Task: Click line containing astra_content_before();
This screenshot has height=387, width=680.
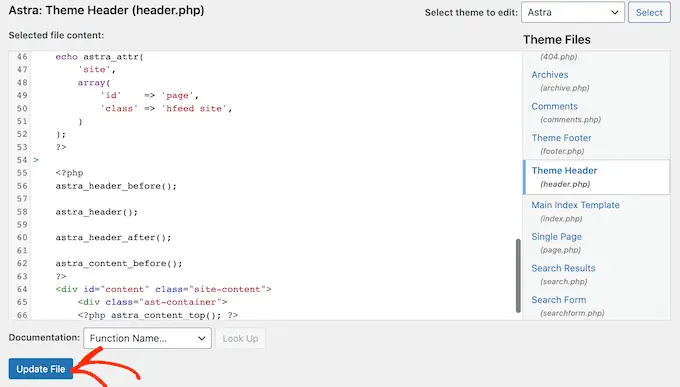Action: [x=119, y=264]
